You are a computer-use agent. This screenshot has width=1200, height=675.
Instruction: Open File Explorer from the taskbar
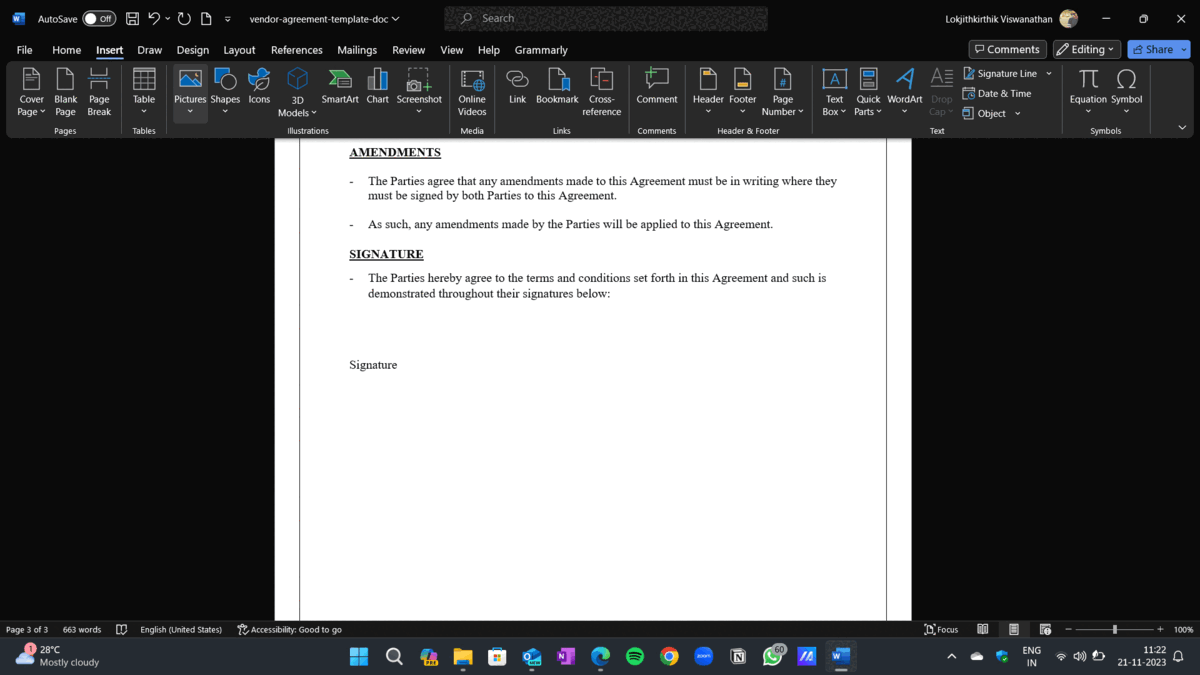[463, 657]
